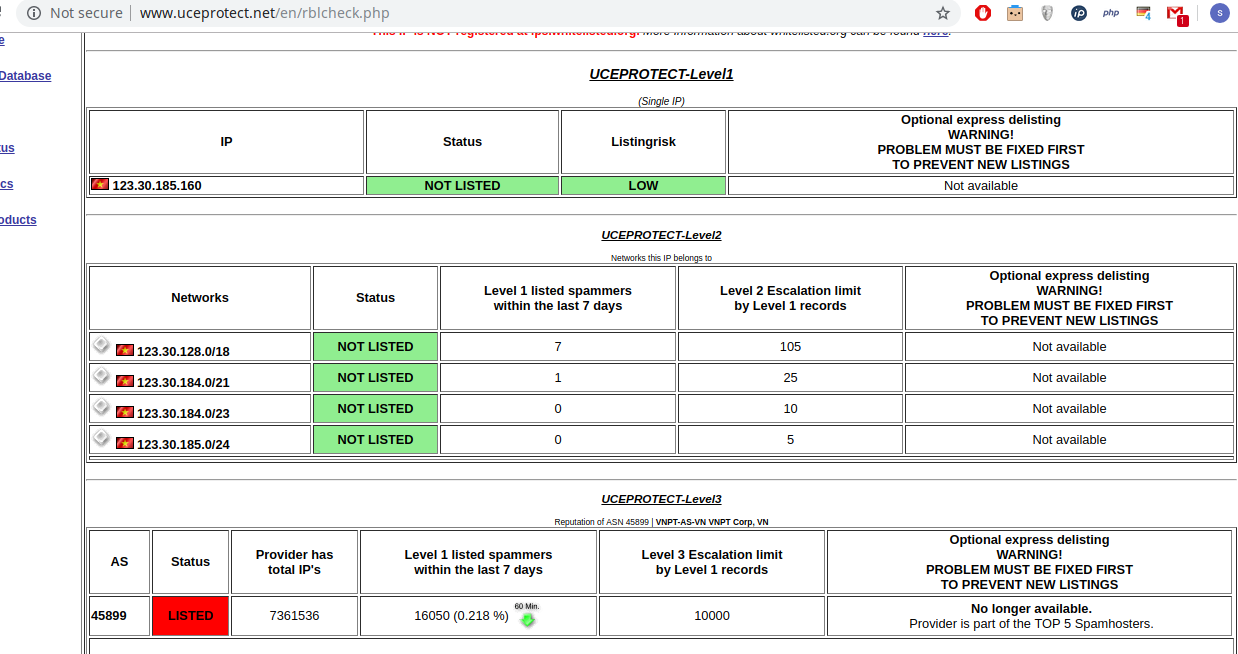Click the UCEPROTECT-Level3 heading
Image resolution: width=1238 pixels, height=654 pixels.
tap(661, 499)
